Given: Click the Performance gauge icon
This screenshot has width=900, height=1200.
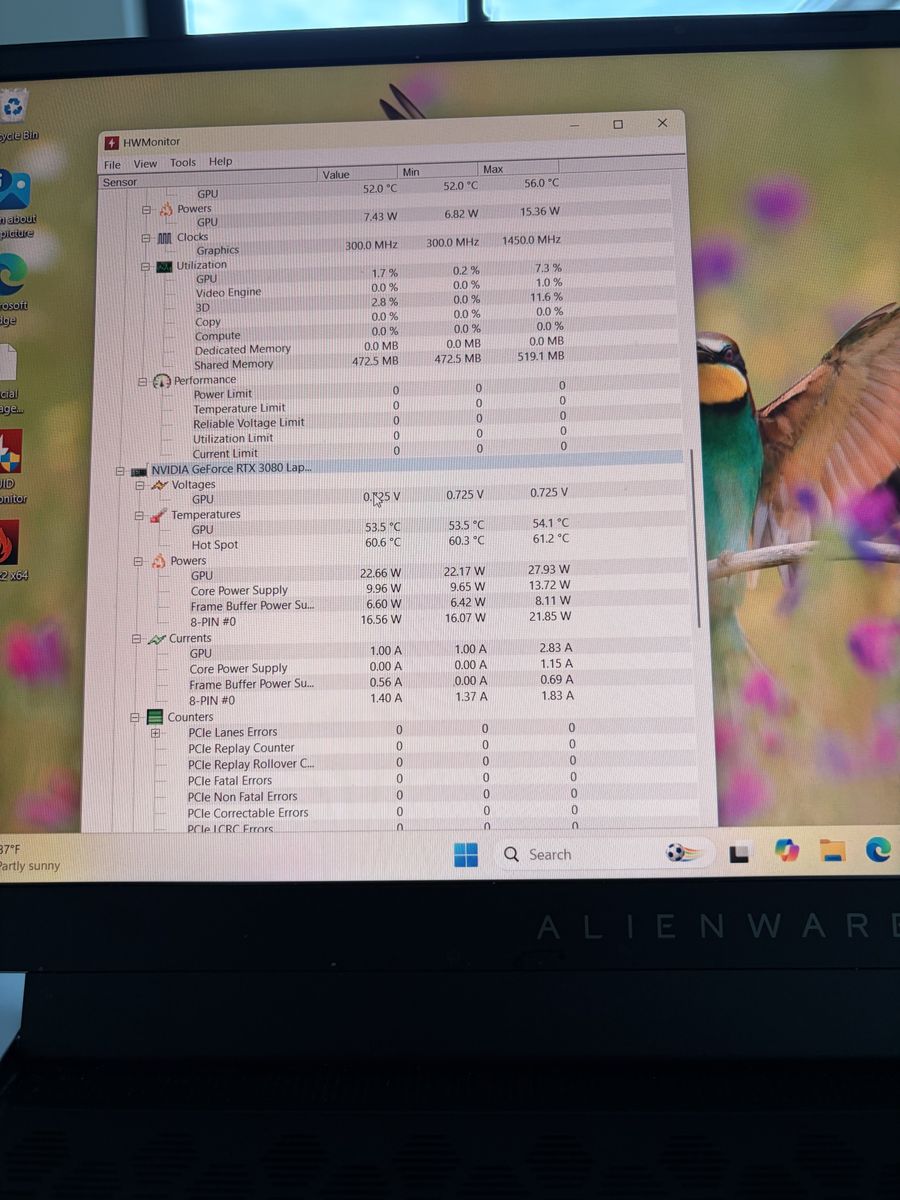Looking at the screenshot, I should [x=162, y=381].
